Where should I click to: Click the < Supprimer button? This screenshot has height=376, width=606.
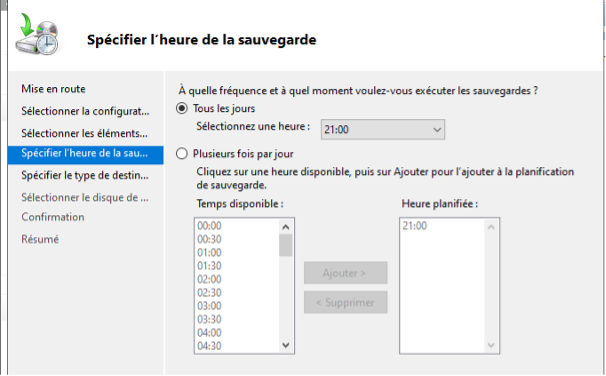[x=346, y=302]
